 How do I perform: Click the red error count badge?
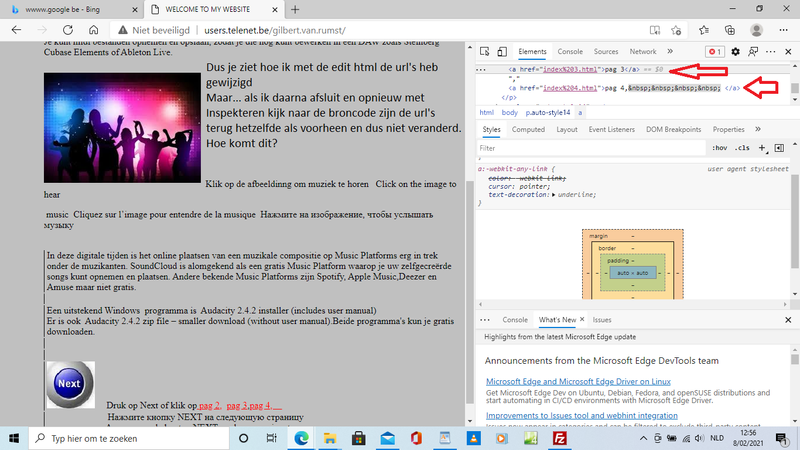coord(715,52)
